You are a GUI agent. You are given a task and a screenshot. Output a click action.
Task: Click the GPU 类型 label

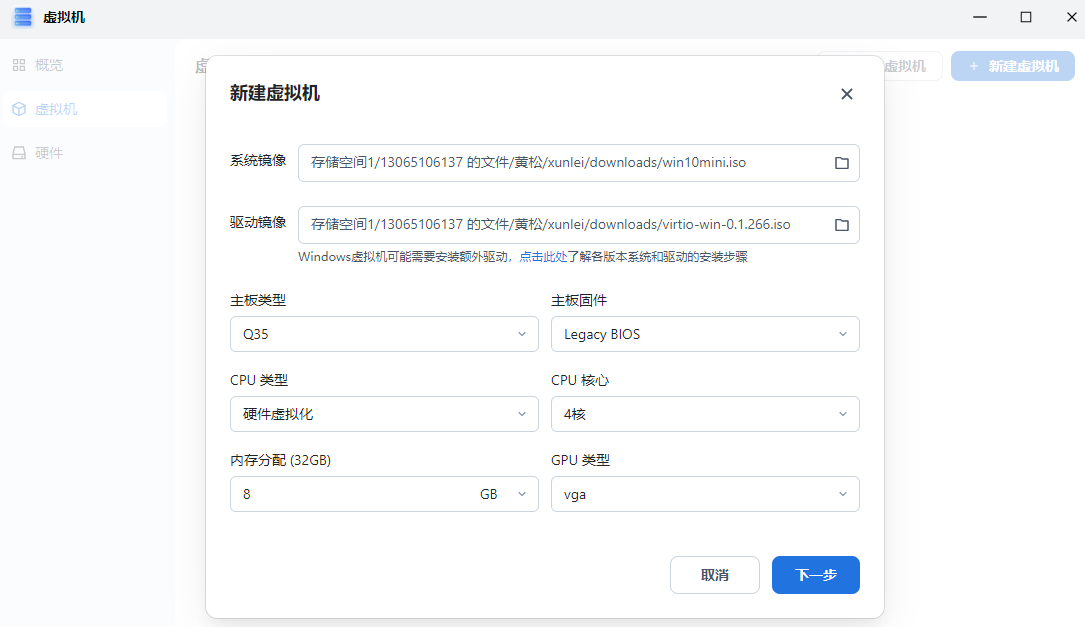(x=581, y=460)
